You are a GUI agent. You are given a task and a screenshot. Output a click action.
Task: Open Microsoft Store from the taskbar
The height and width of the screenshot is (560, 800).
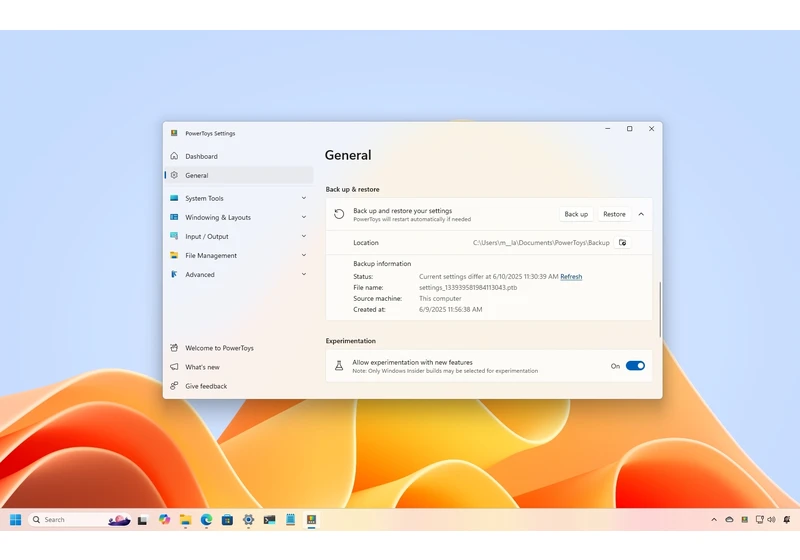point(228,520)
